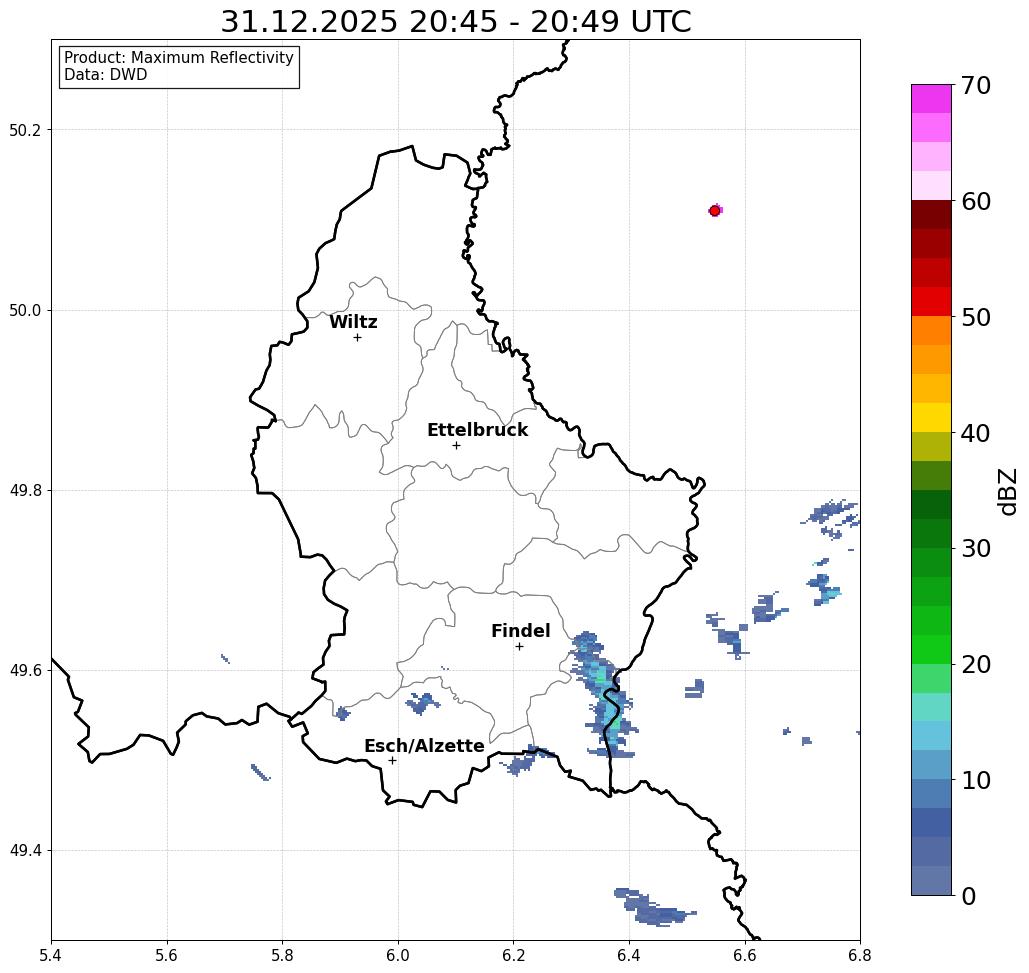Click the 50 tick on the colorbar
The width and height of the screenshot is (1029, 973).
(x=976, y=318)
